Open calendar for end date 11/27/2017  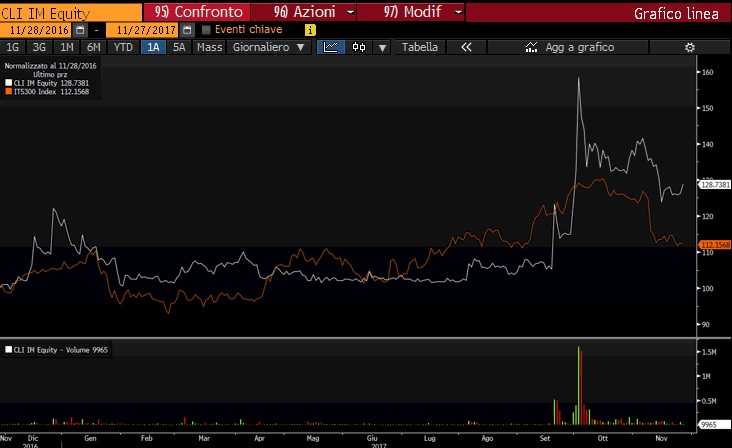coord(187,30)
